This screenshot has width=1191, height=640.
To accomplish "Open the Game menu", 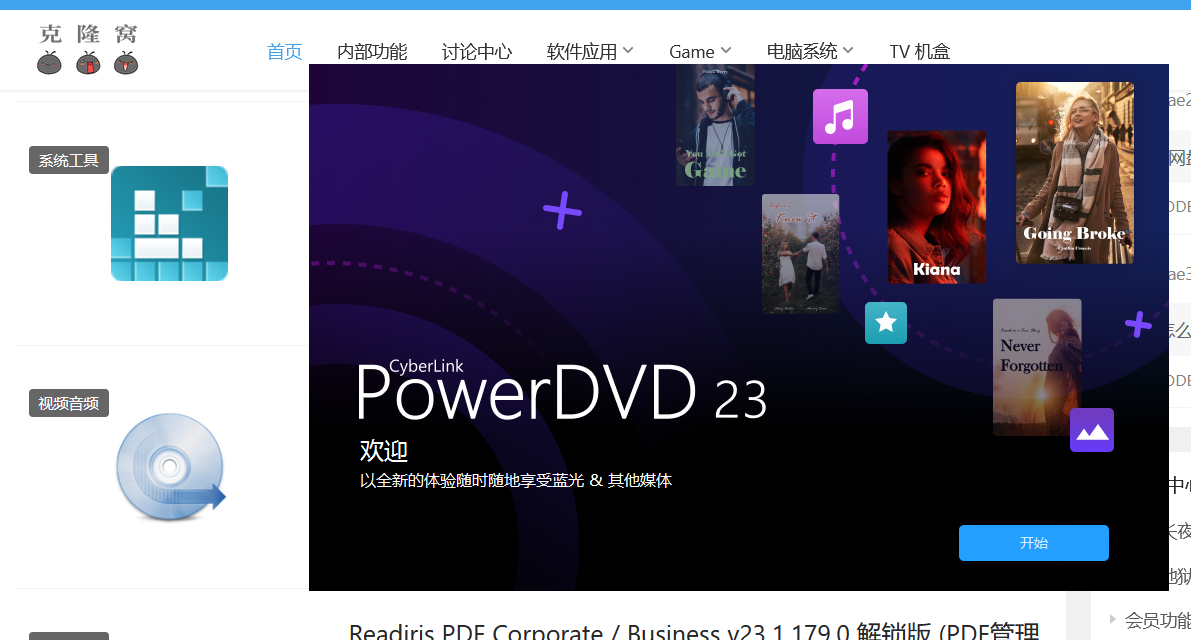I will [691, 52].
